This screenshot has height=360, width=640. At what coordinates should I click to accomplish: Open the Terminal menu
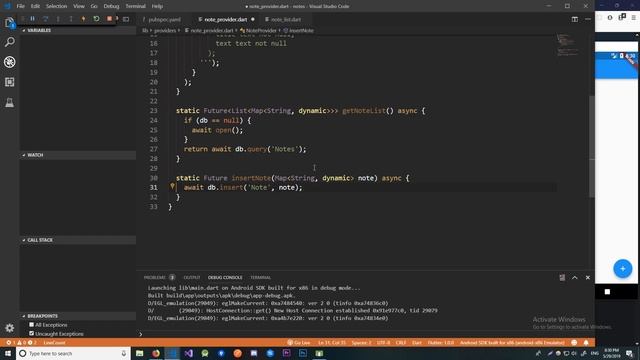click(x=136, y=6)
